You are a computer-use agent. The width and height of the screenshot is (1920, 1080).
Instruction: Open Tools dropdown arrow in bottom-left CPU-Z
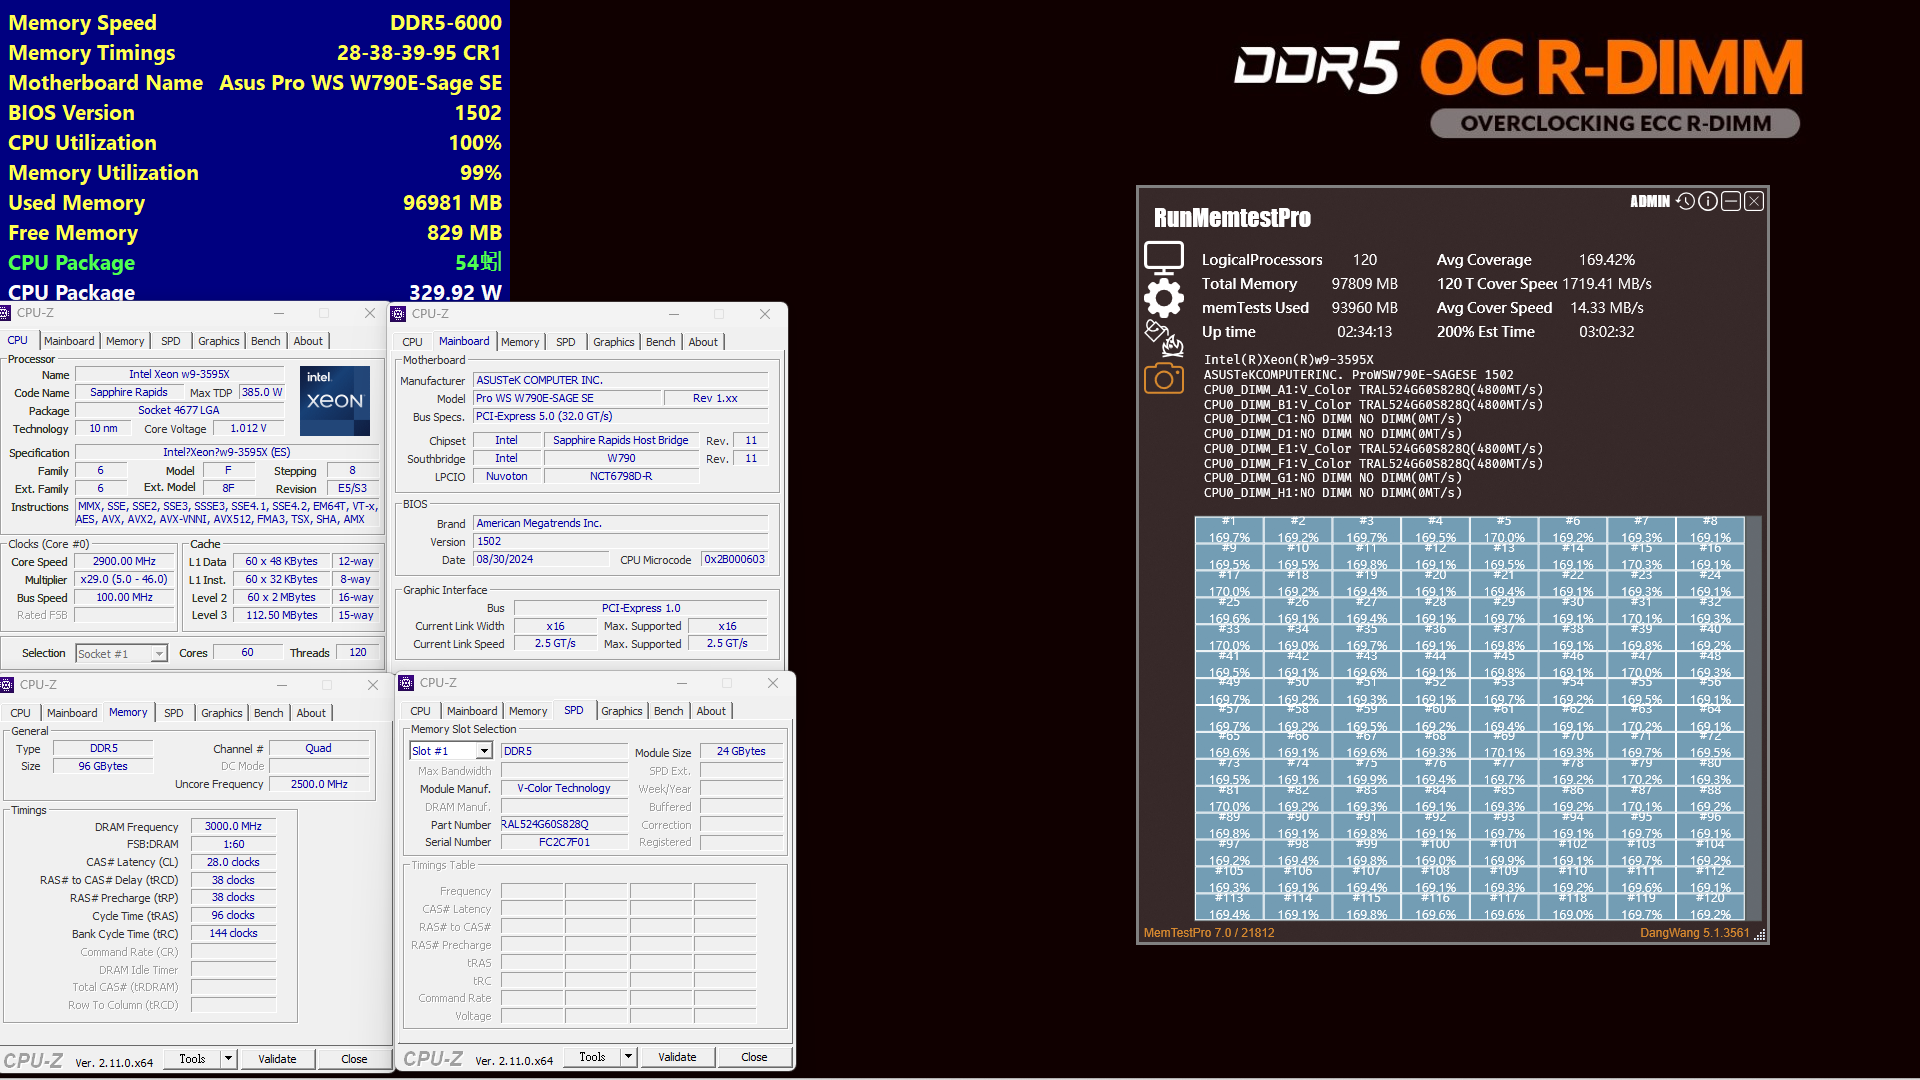click(228, 1058)
